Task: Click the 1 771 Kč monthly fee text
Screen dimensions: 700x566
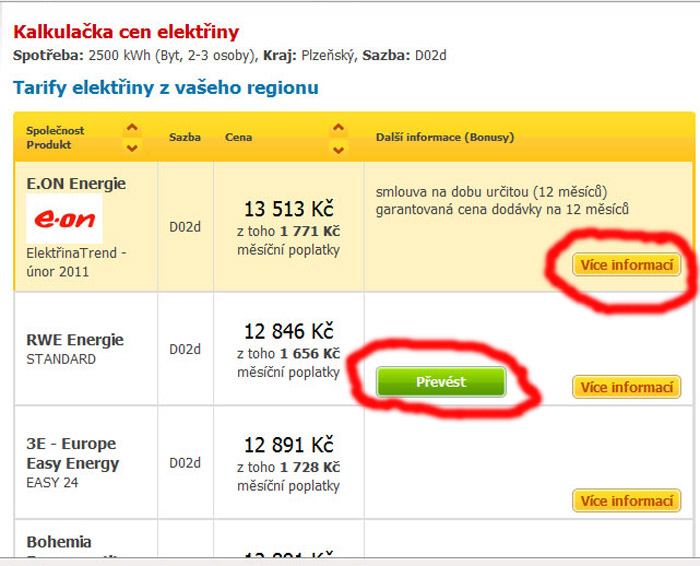Action: (x=310, y=231)
